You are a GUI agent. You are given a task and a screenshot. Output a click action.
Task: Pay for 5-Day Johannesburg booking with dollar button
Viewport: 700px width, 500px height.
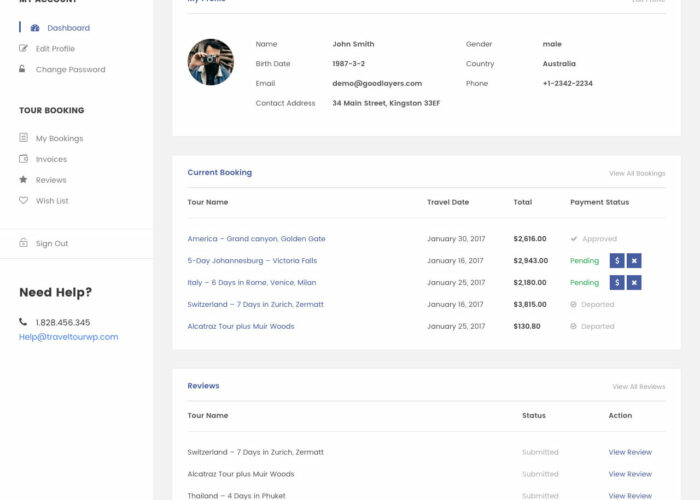coord(617,261)
